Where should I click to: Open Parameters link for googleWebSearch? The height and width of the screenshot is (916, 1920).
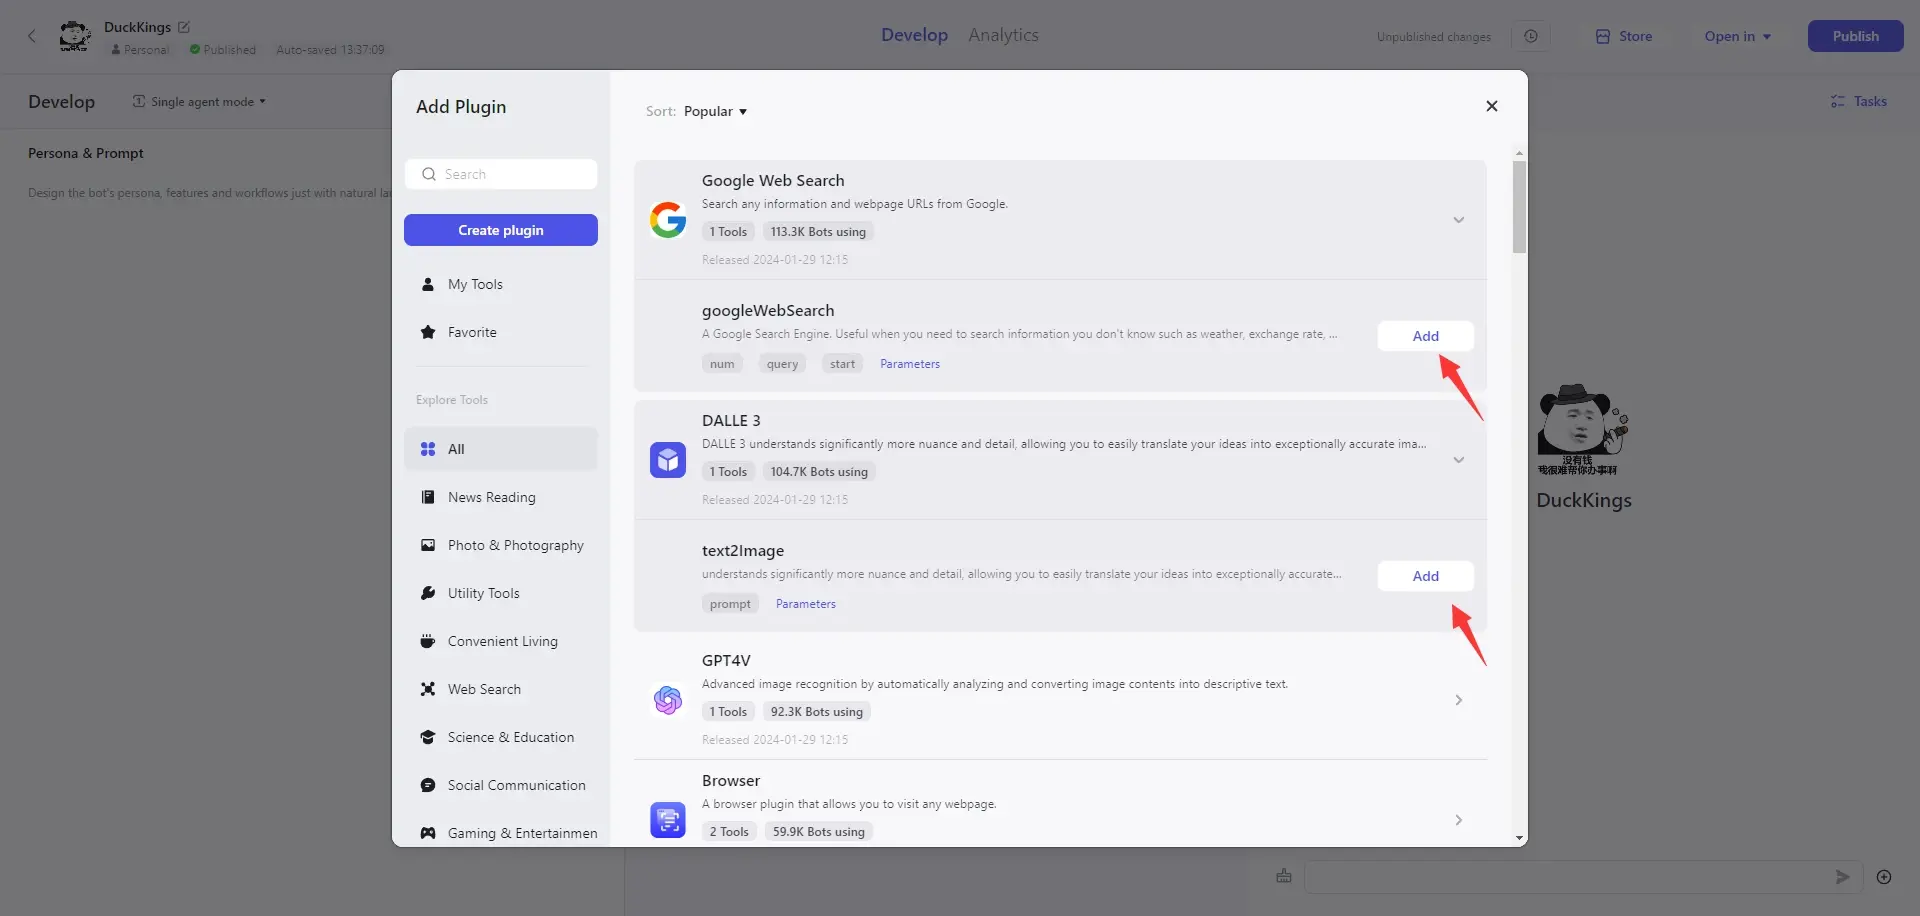click(x=909, y=364)
